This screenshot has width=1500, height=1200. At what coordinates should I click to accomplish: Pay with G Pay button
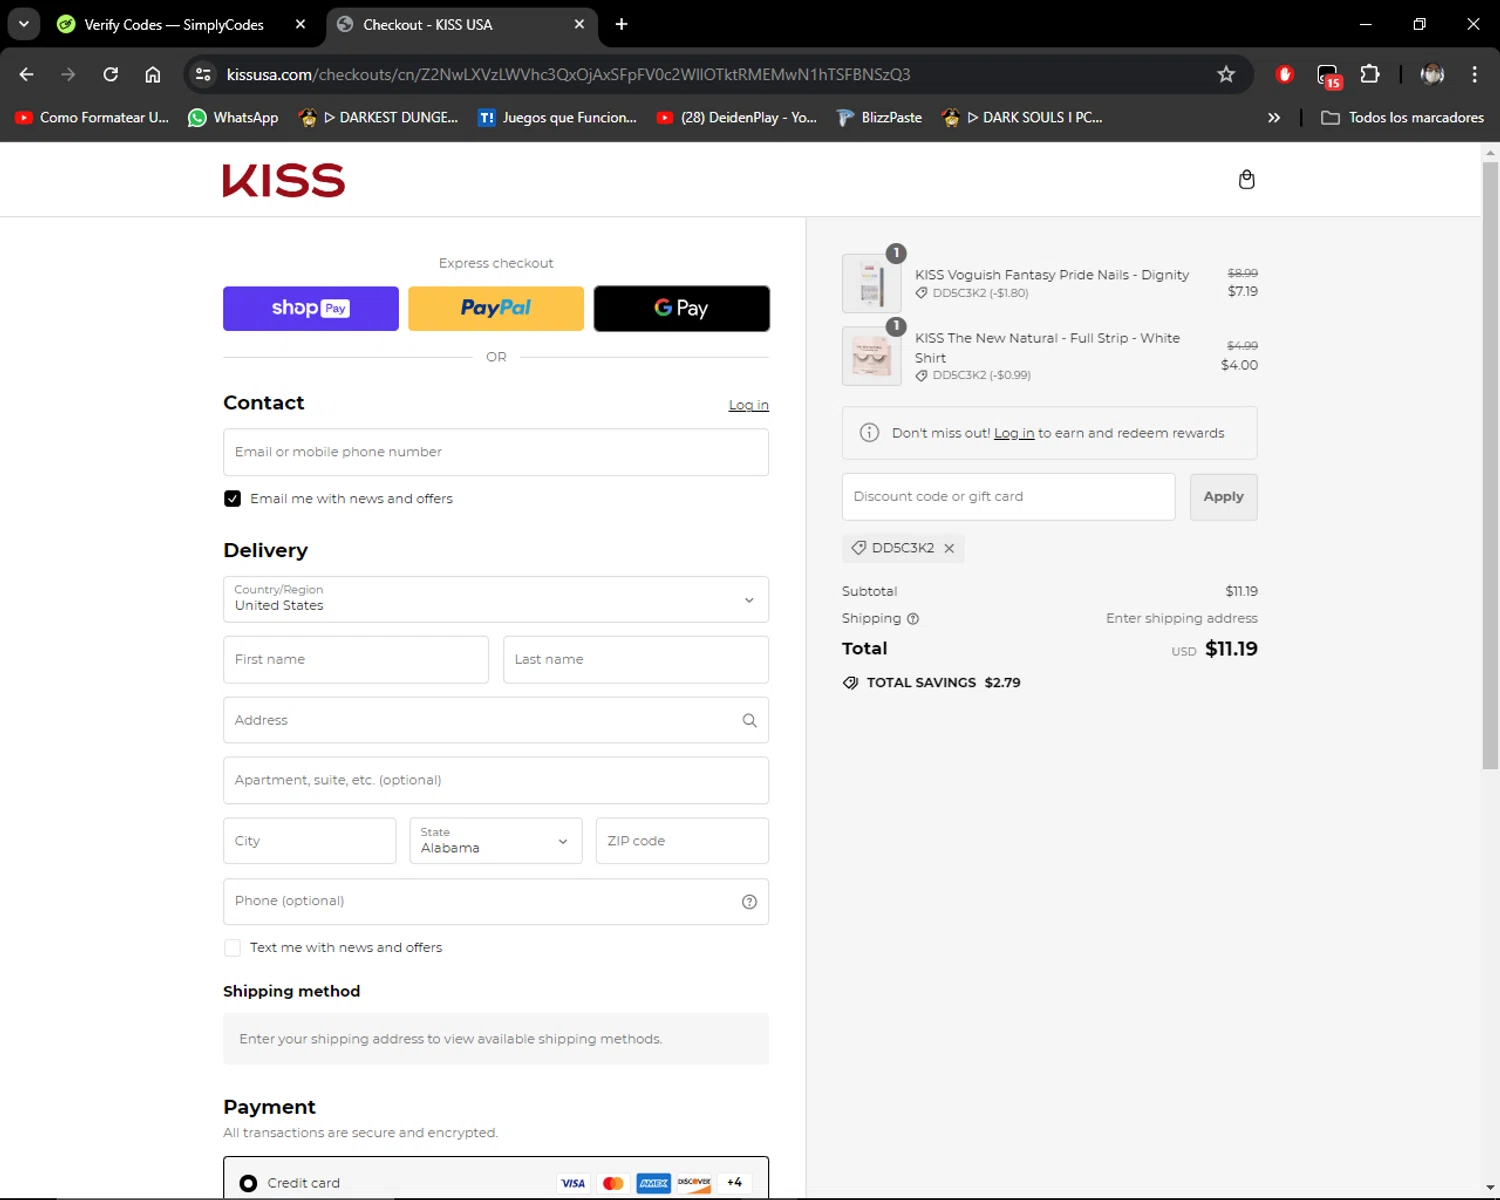[x=682, y=308]
